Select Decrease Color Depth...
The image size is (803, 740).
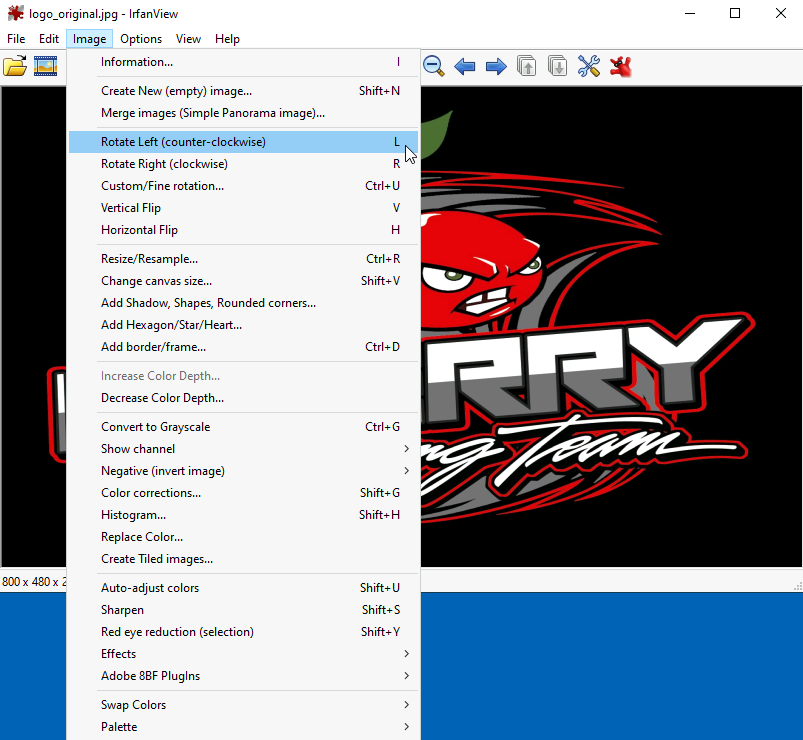243,398
